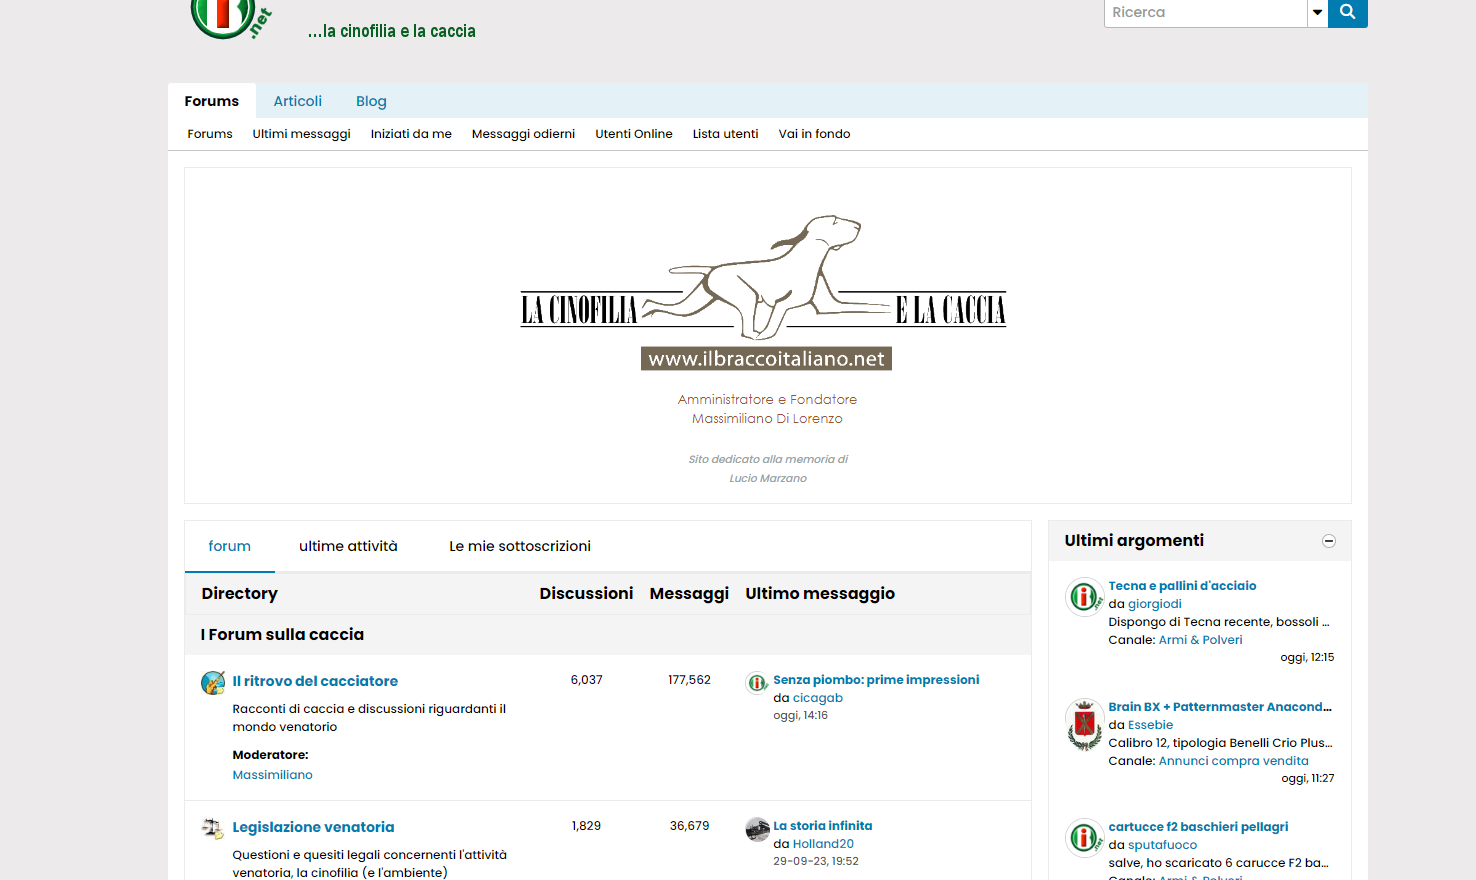Click avatar next to La storia infinita

point(757,829)
